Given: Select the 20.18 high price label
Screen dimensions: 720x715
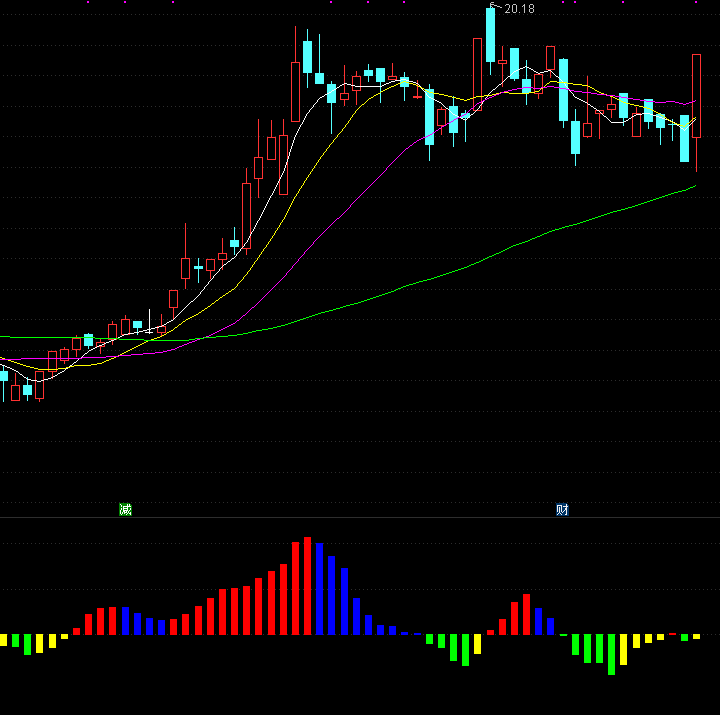Looking at the screenshot, I should click(519, 9).
